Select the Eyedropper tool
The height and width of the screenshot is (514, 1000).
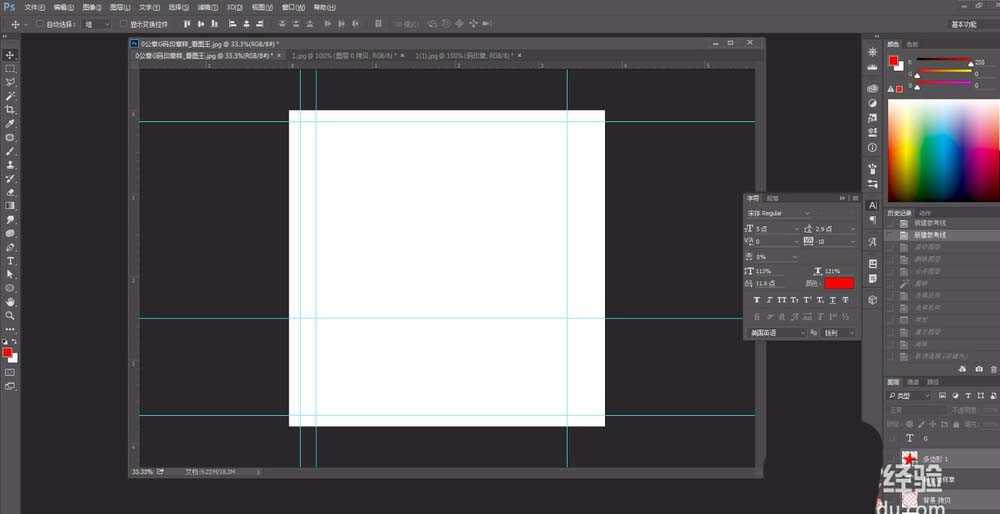point(10,123)
